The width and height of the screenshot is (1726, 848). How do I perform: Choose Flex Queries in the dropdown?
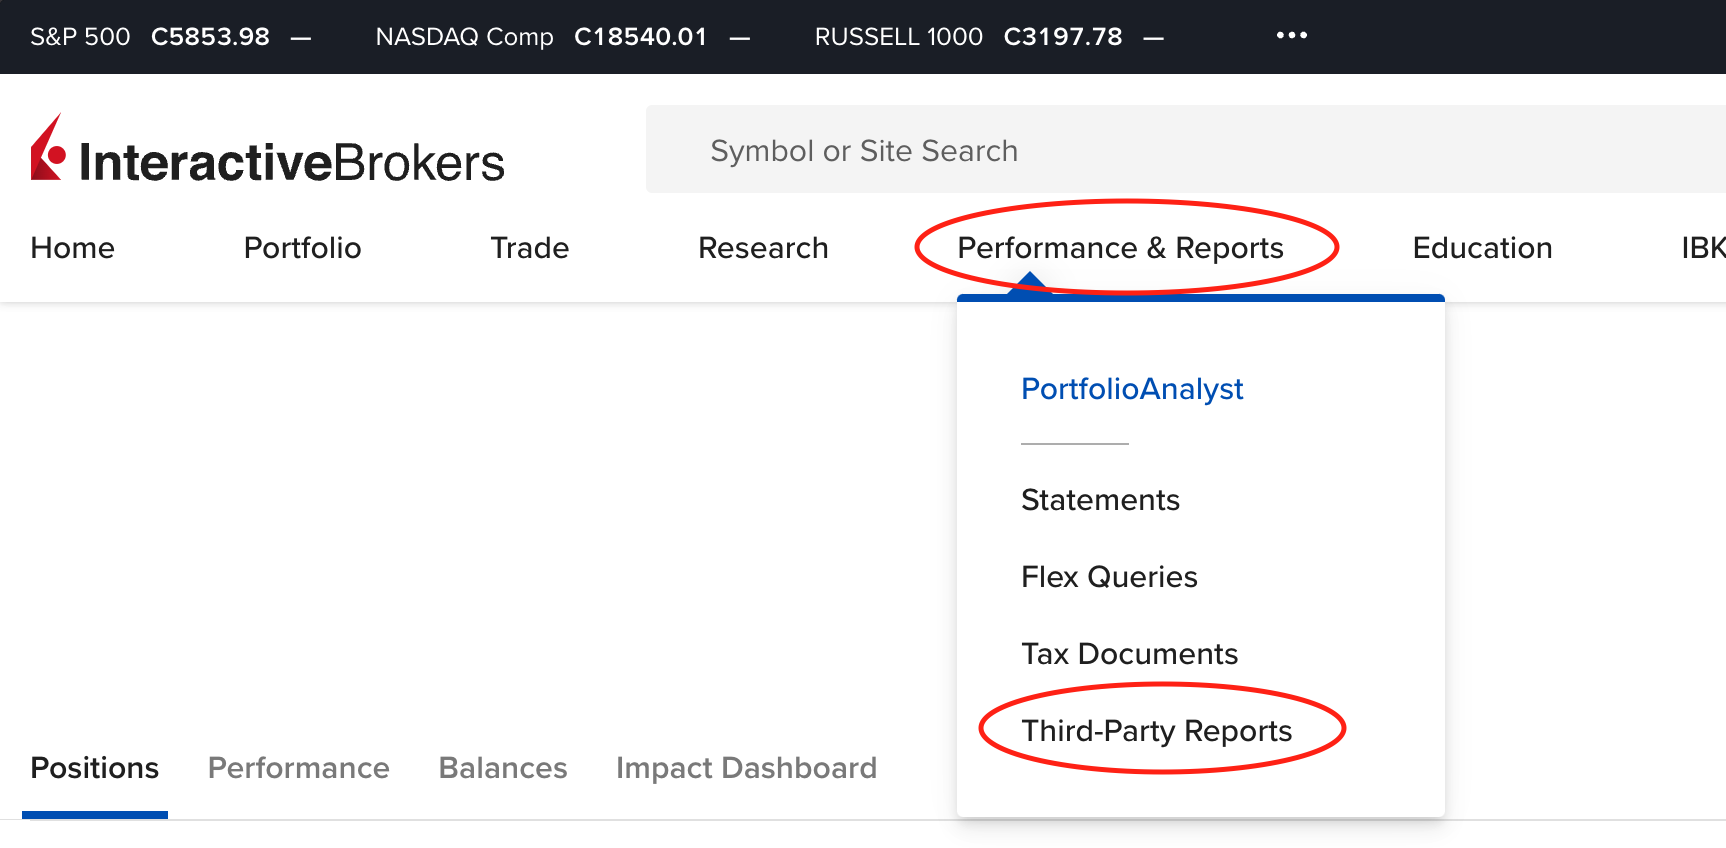[1109, 577]
